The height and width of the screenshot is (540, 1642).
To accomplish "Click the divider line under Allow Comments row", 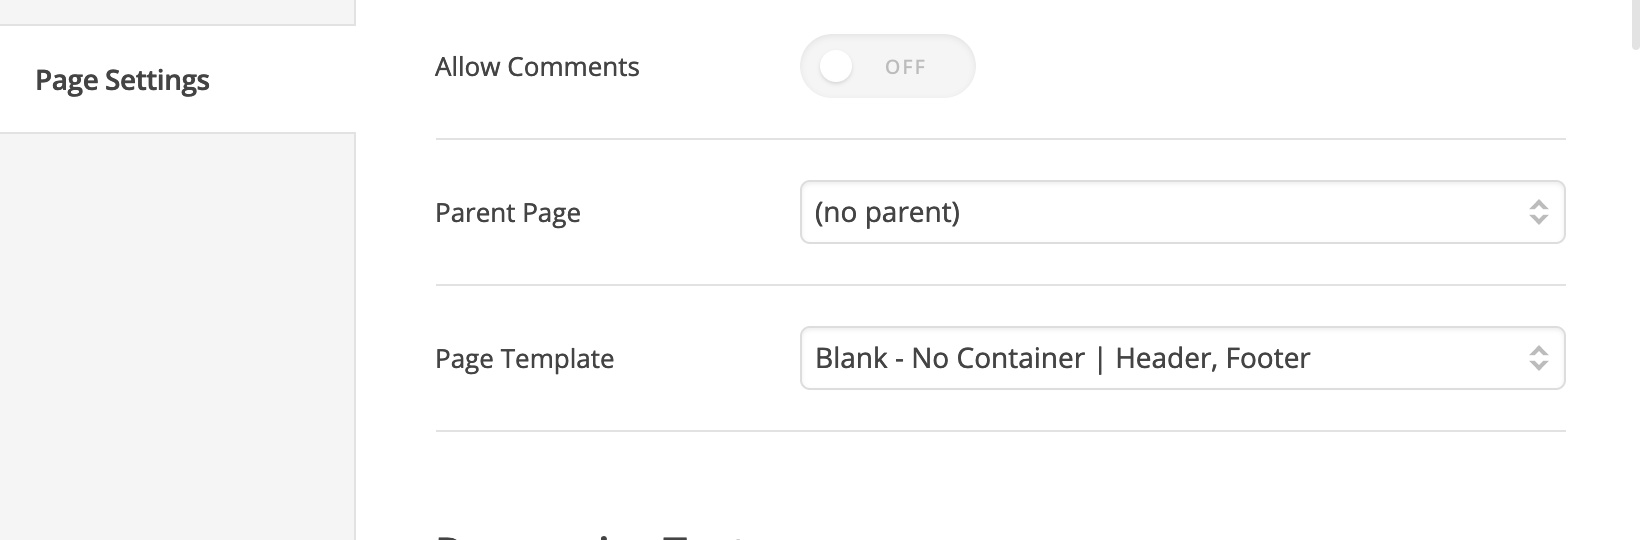I will coord(1000,139).
